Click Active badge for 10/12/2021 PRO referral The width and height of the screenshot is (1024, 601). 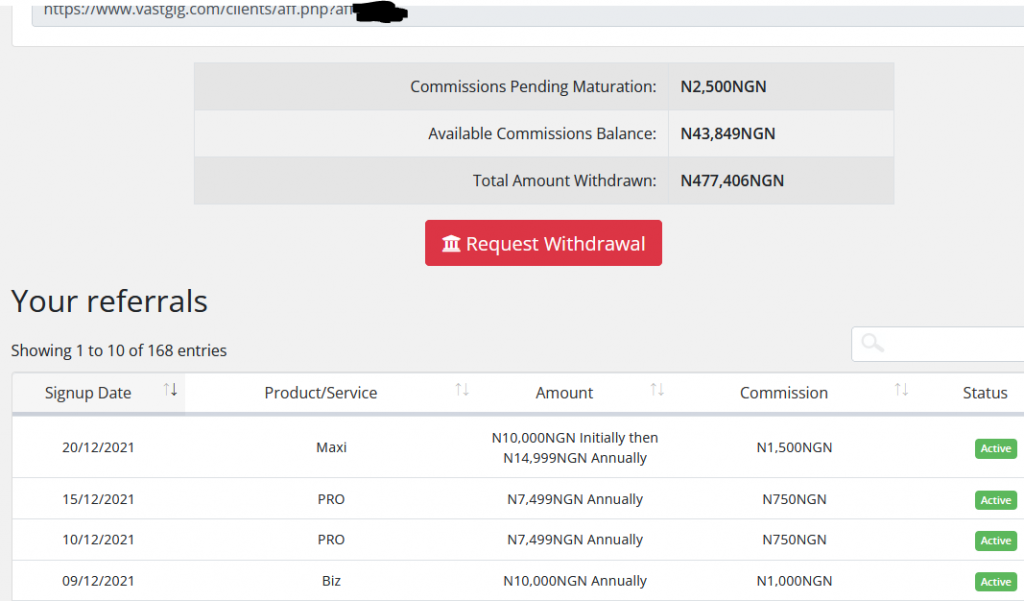[x=995, y=540]
